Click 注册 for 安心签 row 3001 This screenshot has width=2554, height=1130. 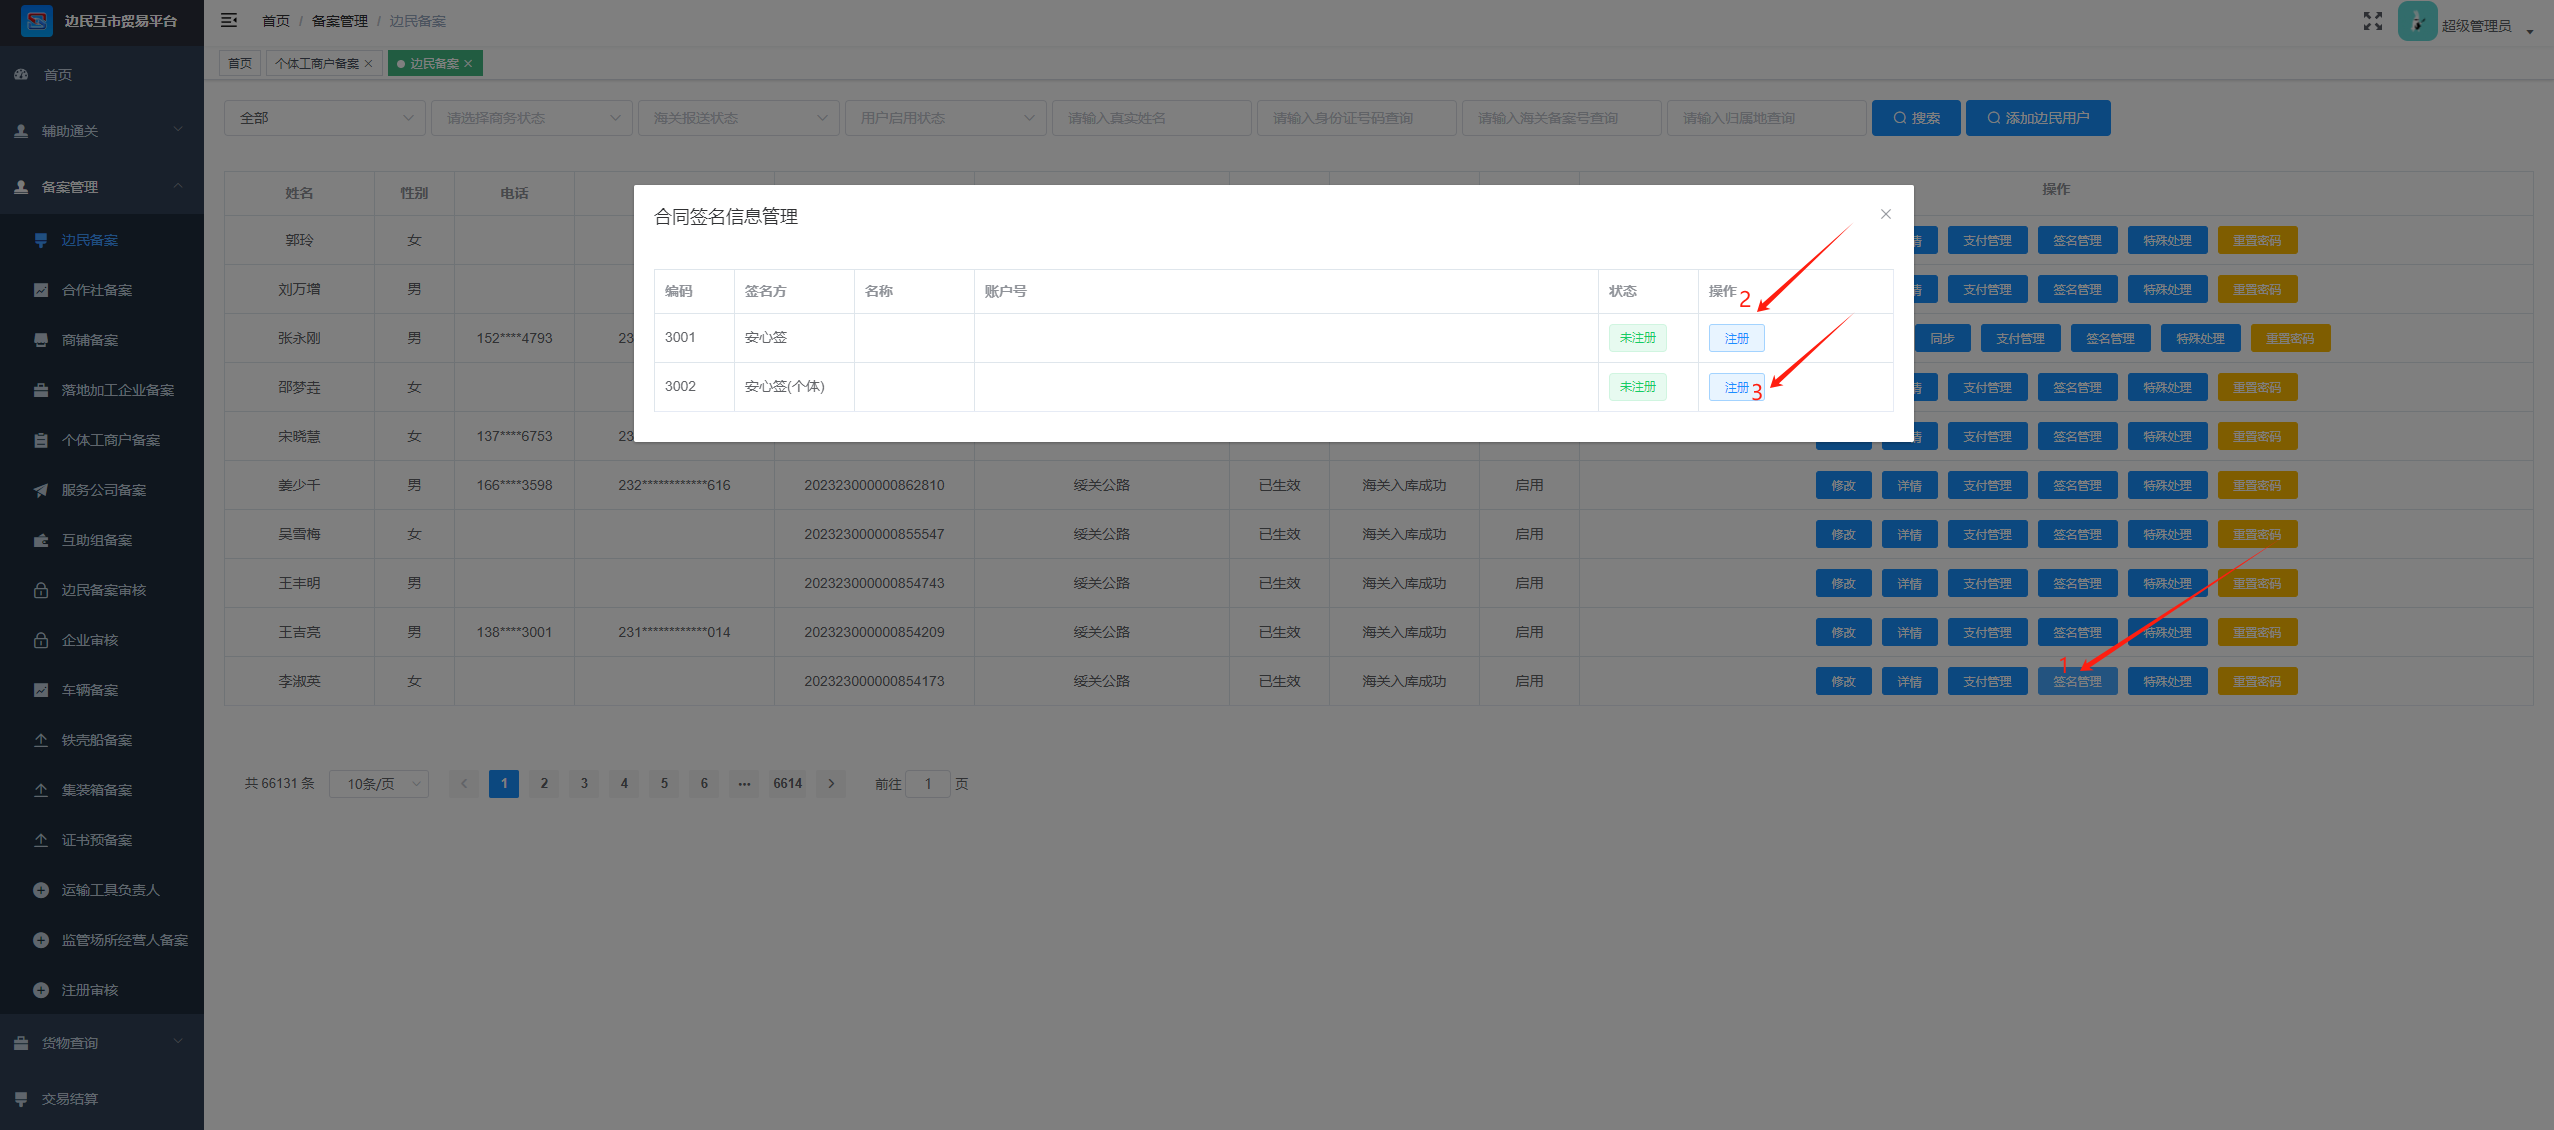[x=1737, y=338]
